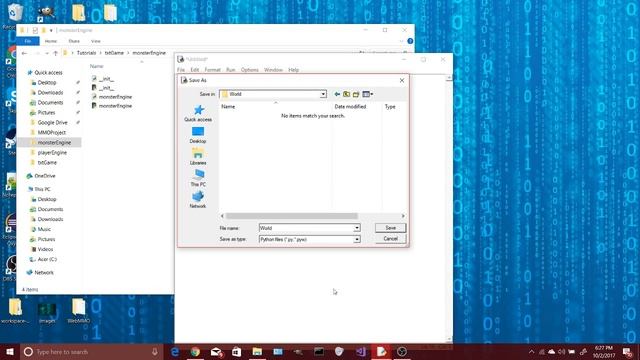Click the Cancel button
The image size is (640, 360).
[x=391, y=239]
